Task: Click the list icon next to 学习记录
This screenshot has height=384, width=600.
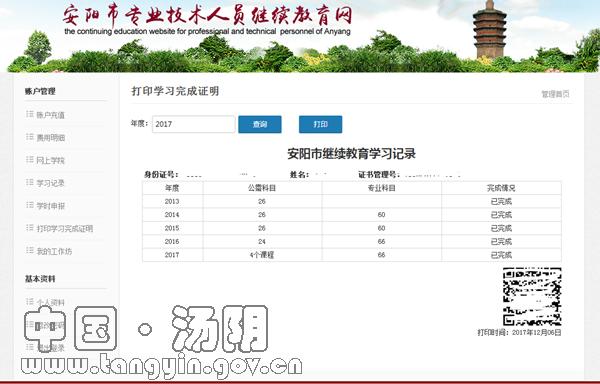Action: coord(29,182)
